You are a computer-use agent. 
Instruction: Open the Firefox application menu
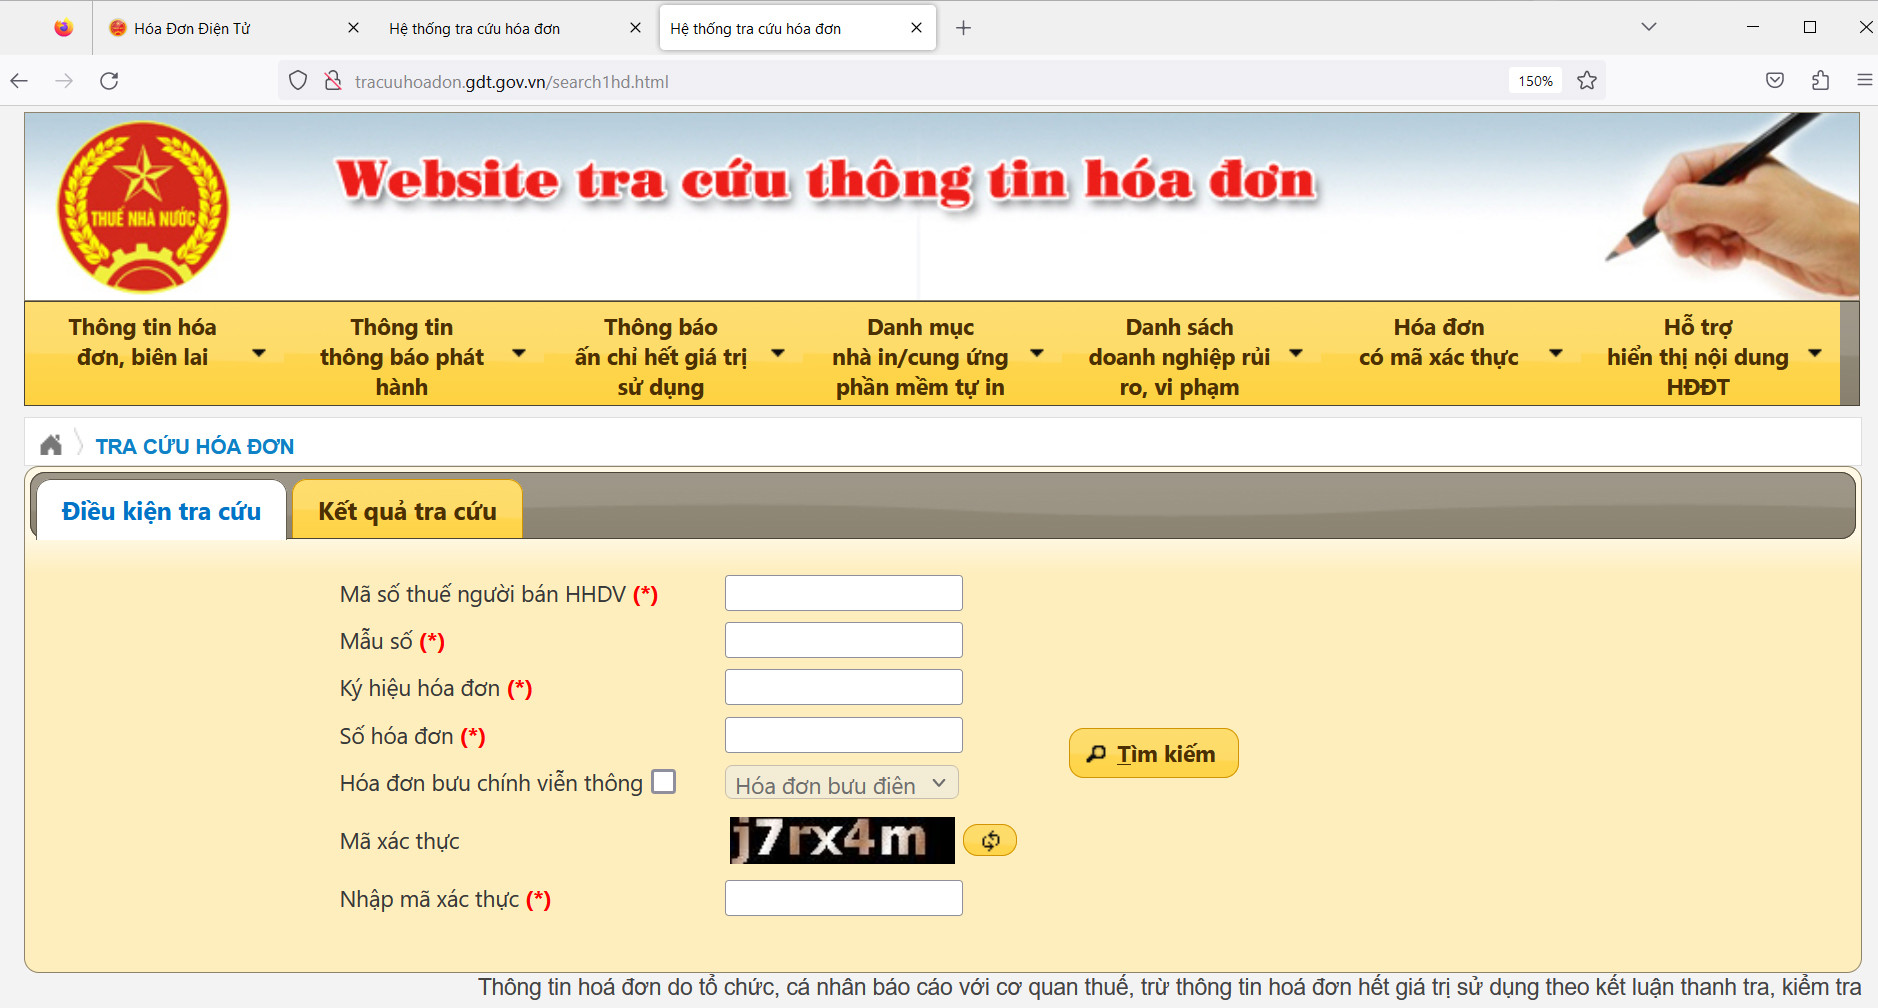click(1864, 81)
